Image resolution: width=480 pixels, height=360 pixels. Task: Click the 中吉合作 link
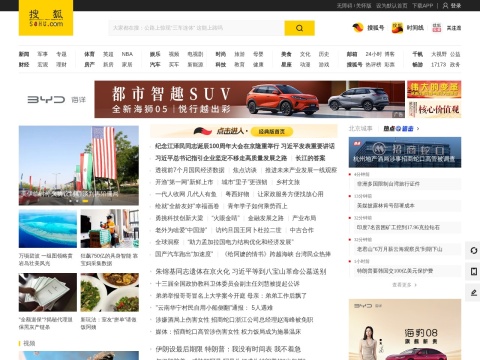click(302, 230)
